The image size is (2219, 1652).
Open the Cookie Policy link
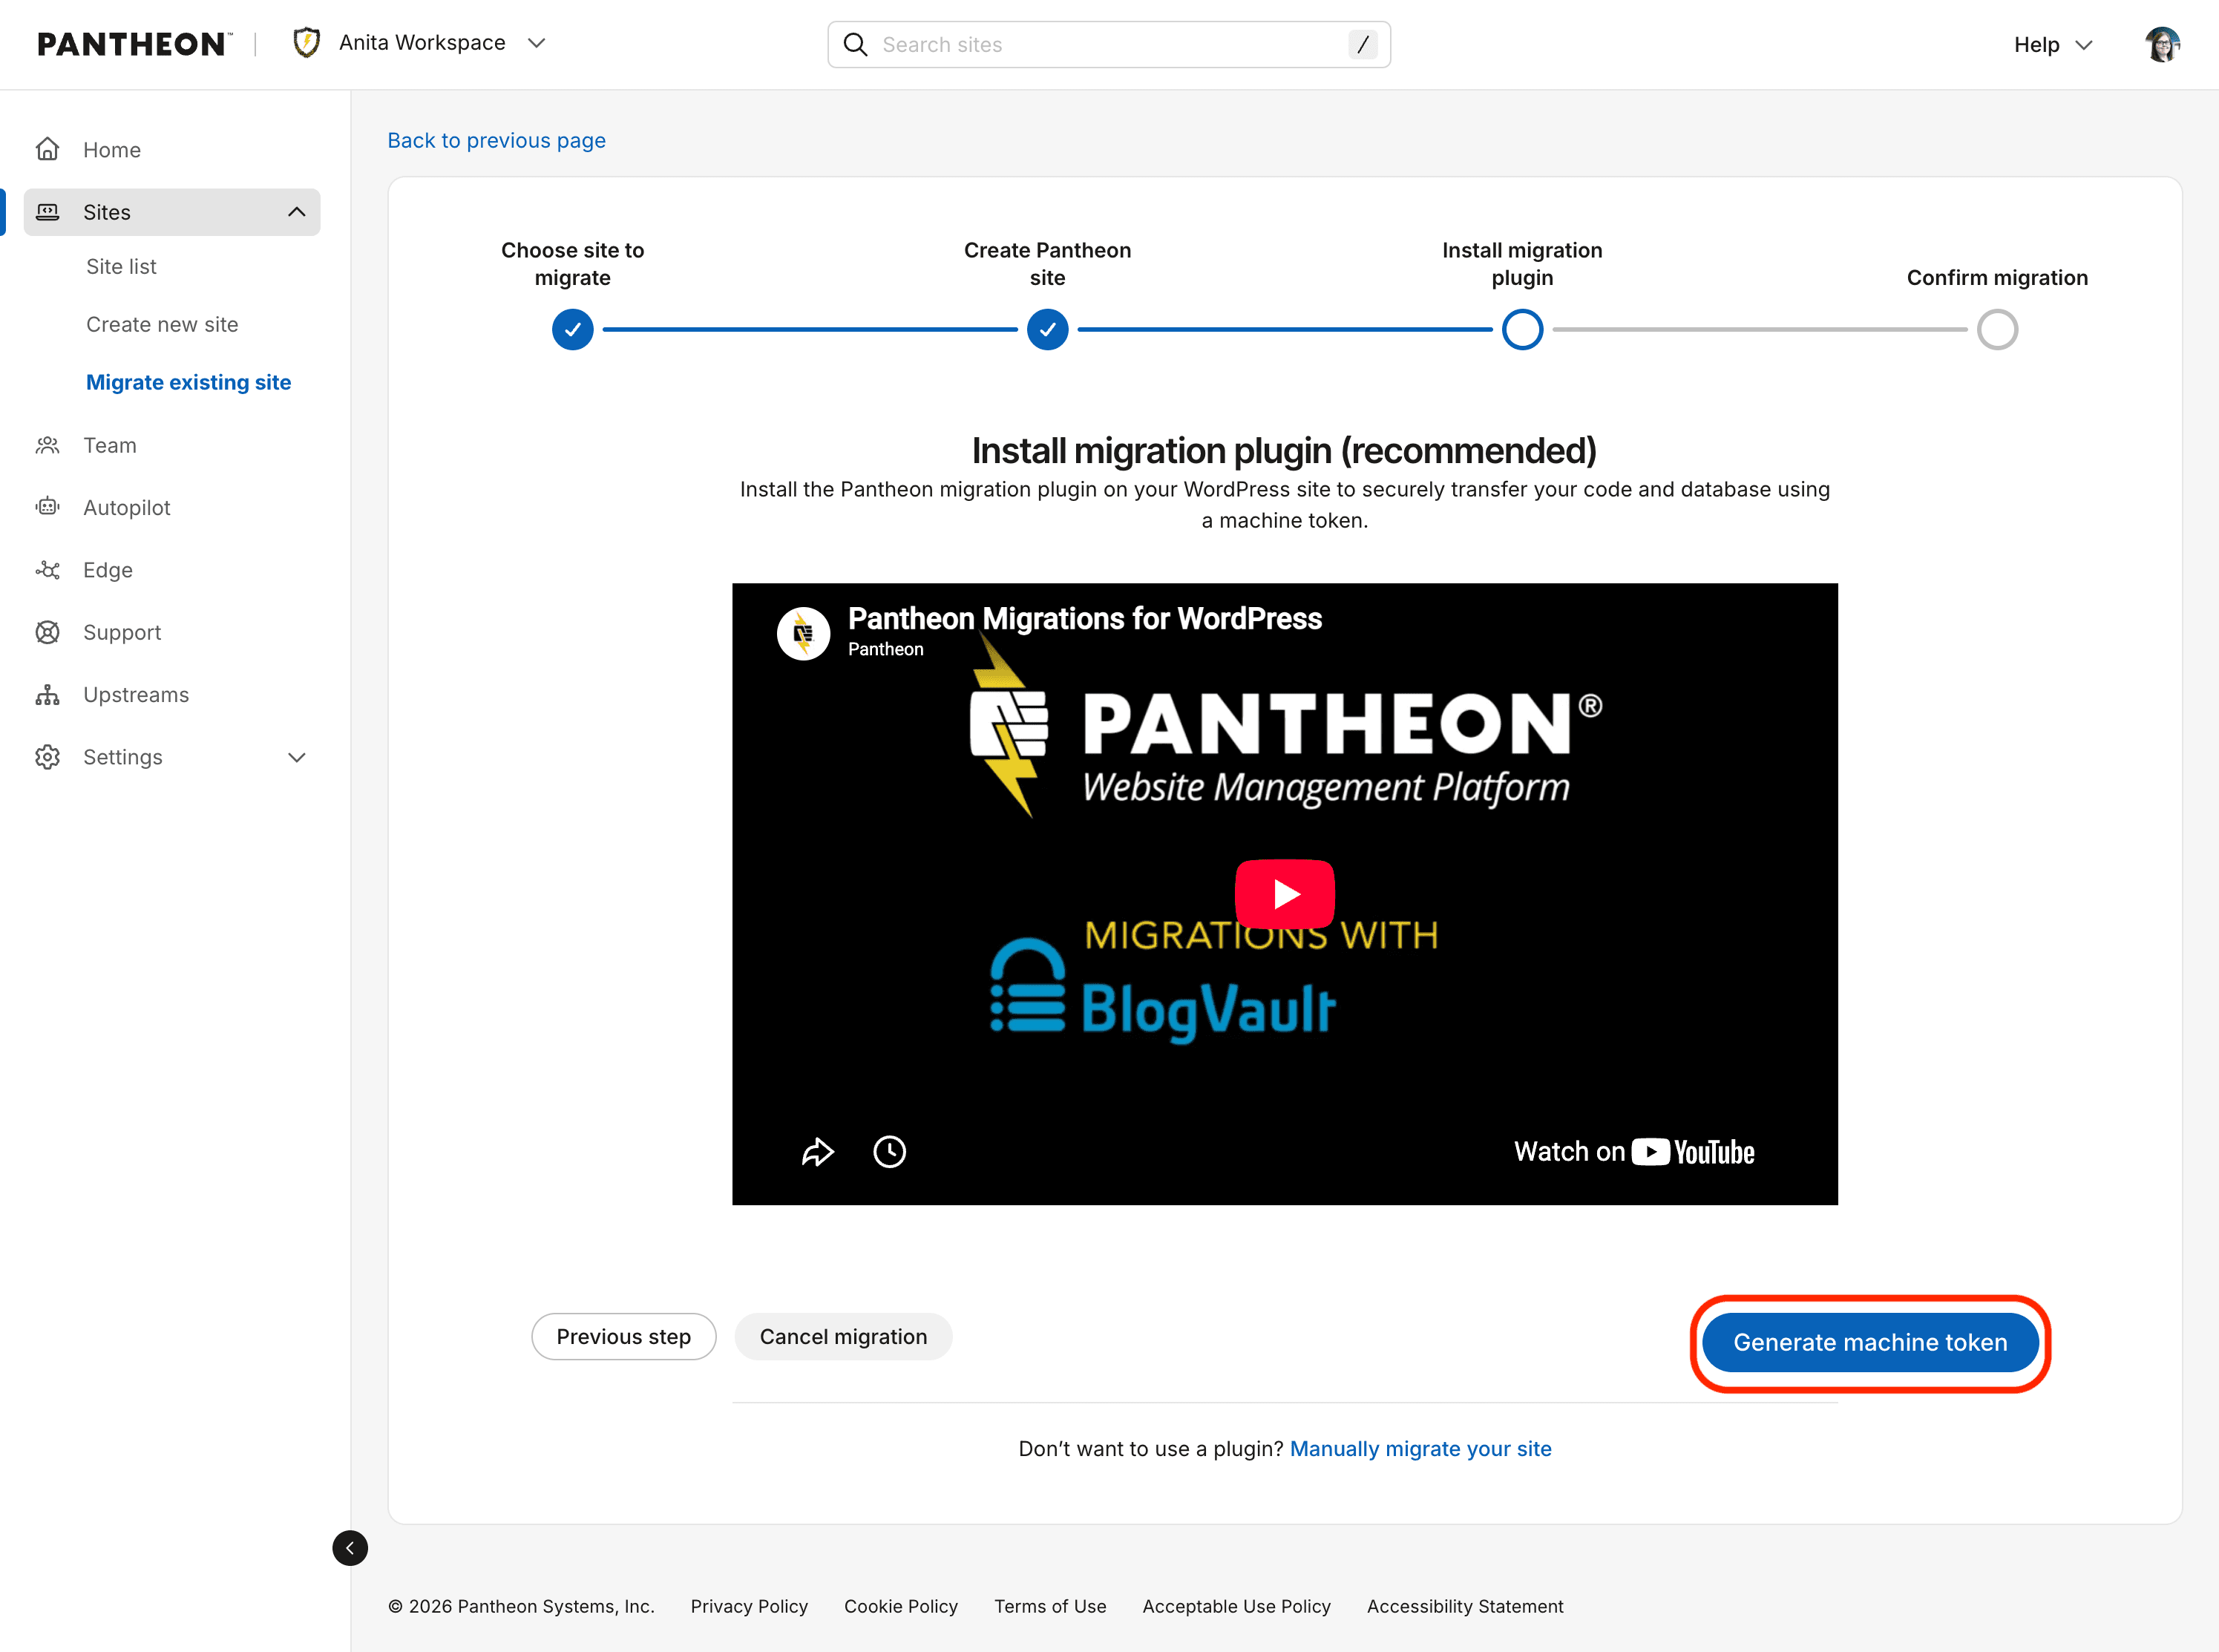pos(901,1607)
